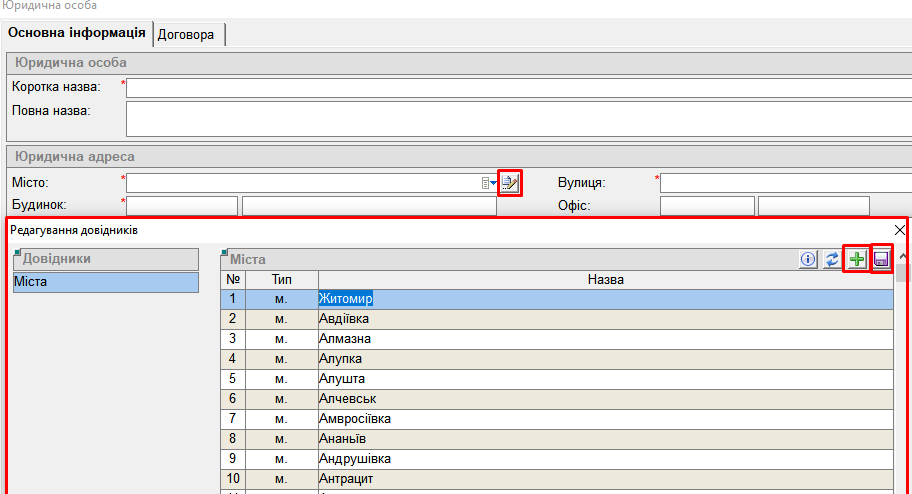The image size is (912, 494).
Task: Click the Повна назва text area
Action: click(518, 118)
